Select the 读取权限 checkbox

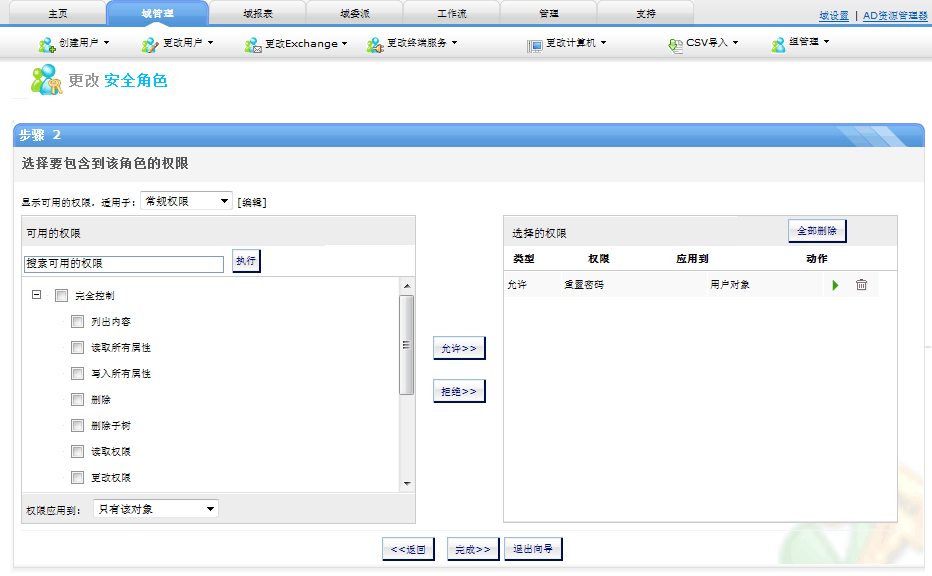[x=77, y=451]
